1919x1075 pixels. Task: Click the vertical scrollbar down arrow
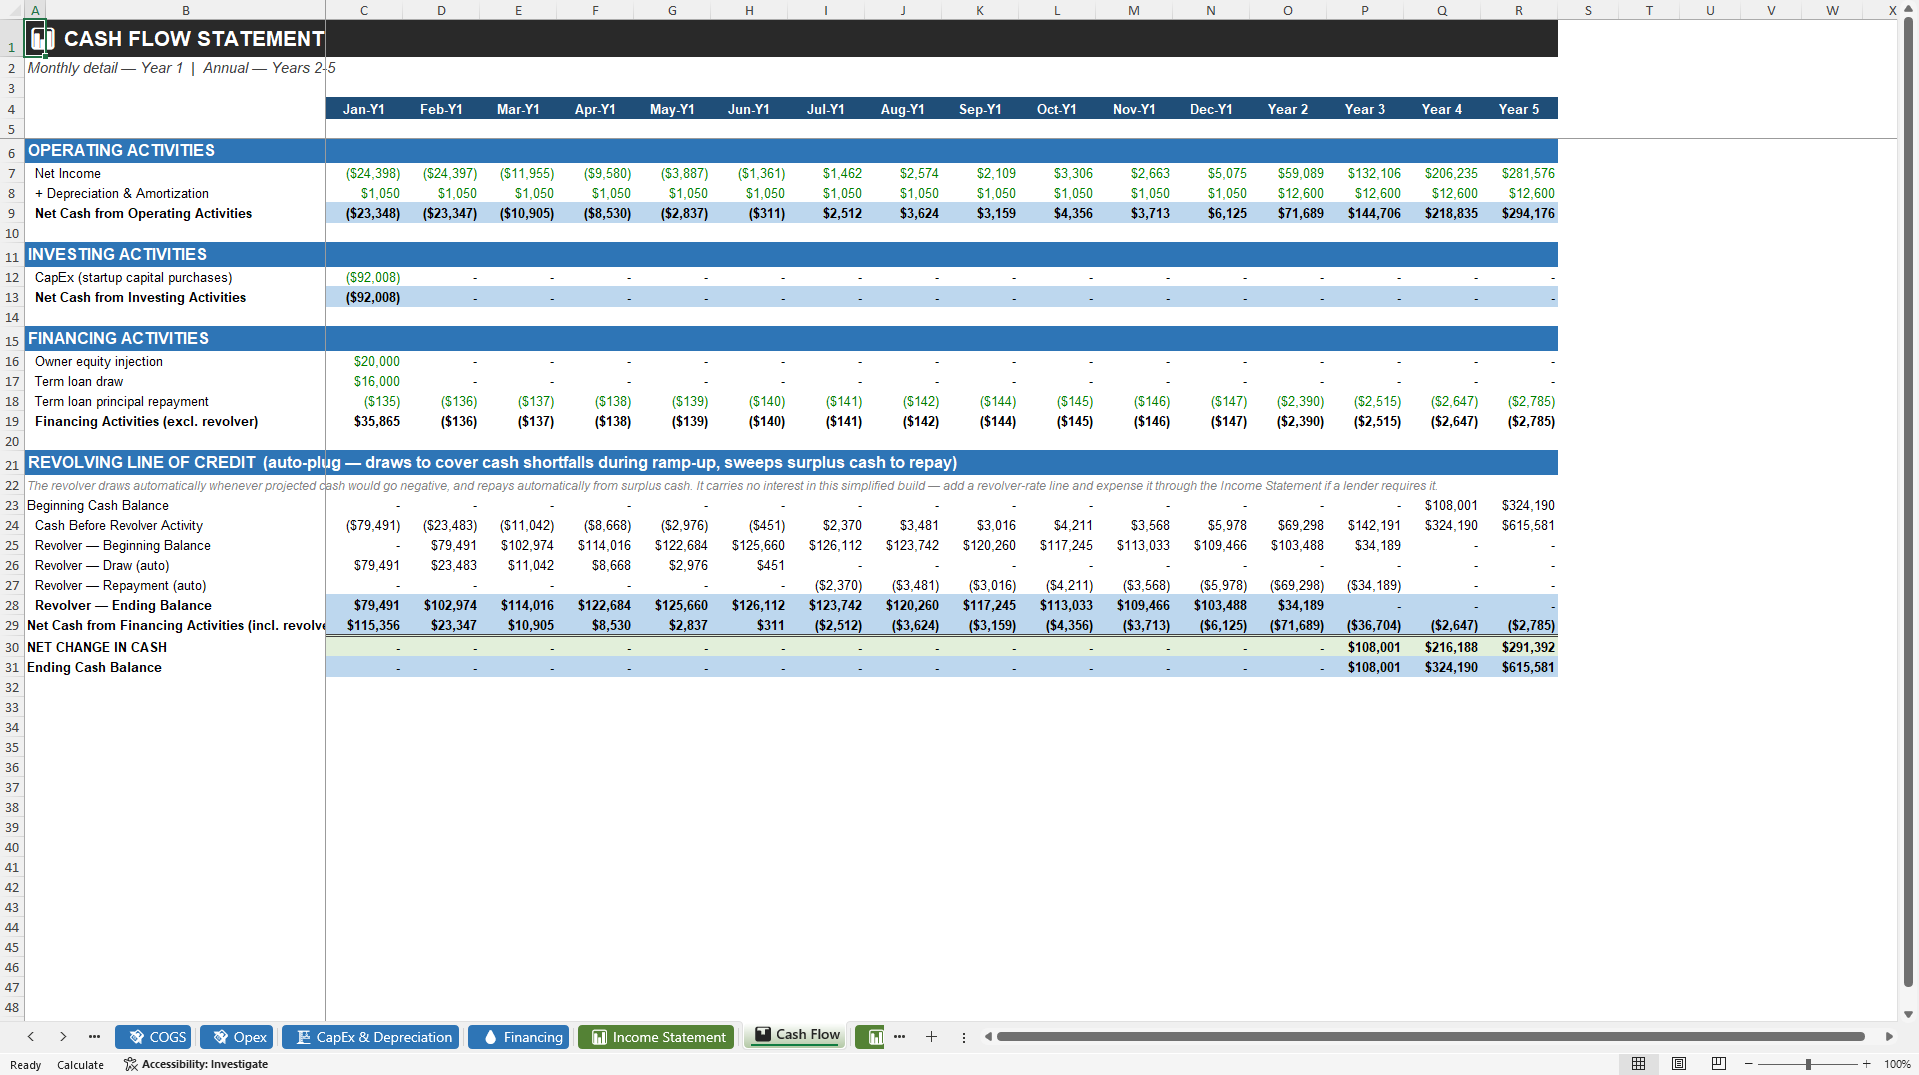pos(1908,1014)
